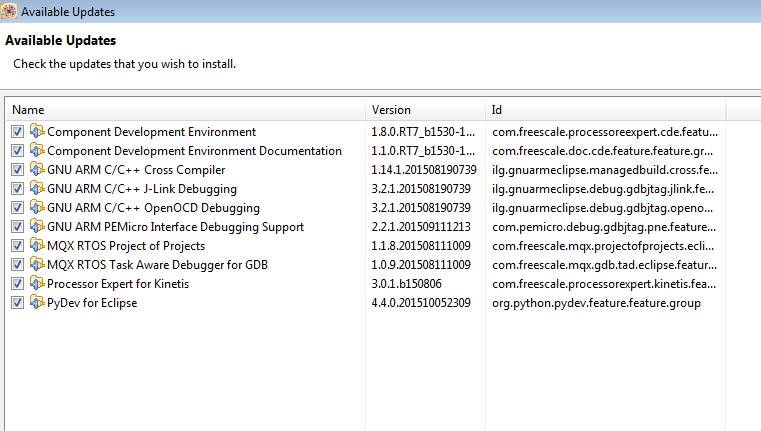Click the PyDev for Eclipse feature icon
The width and height of the screenshot is (761, 431).
point(37,303)
